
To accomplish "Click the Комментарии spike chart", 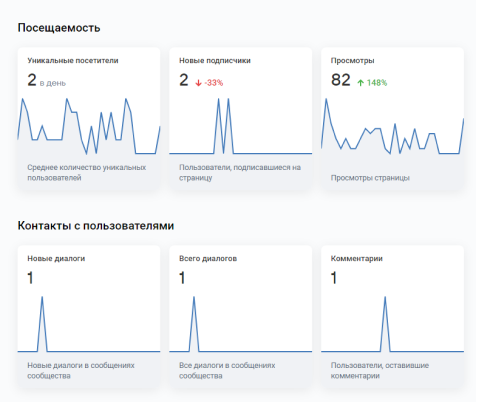I will [x=392, y=324].
